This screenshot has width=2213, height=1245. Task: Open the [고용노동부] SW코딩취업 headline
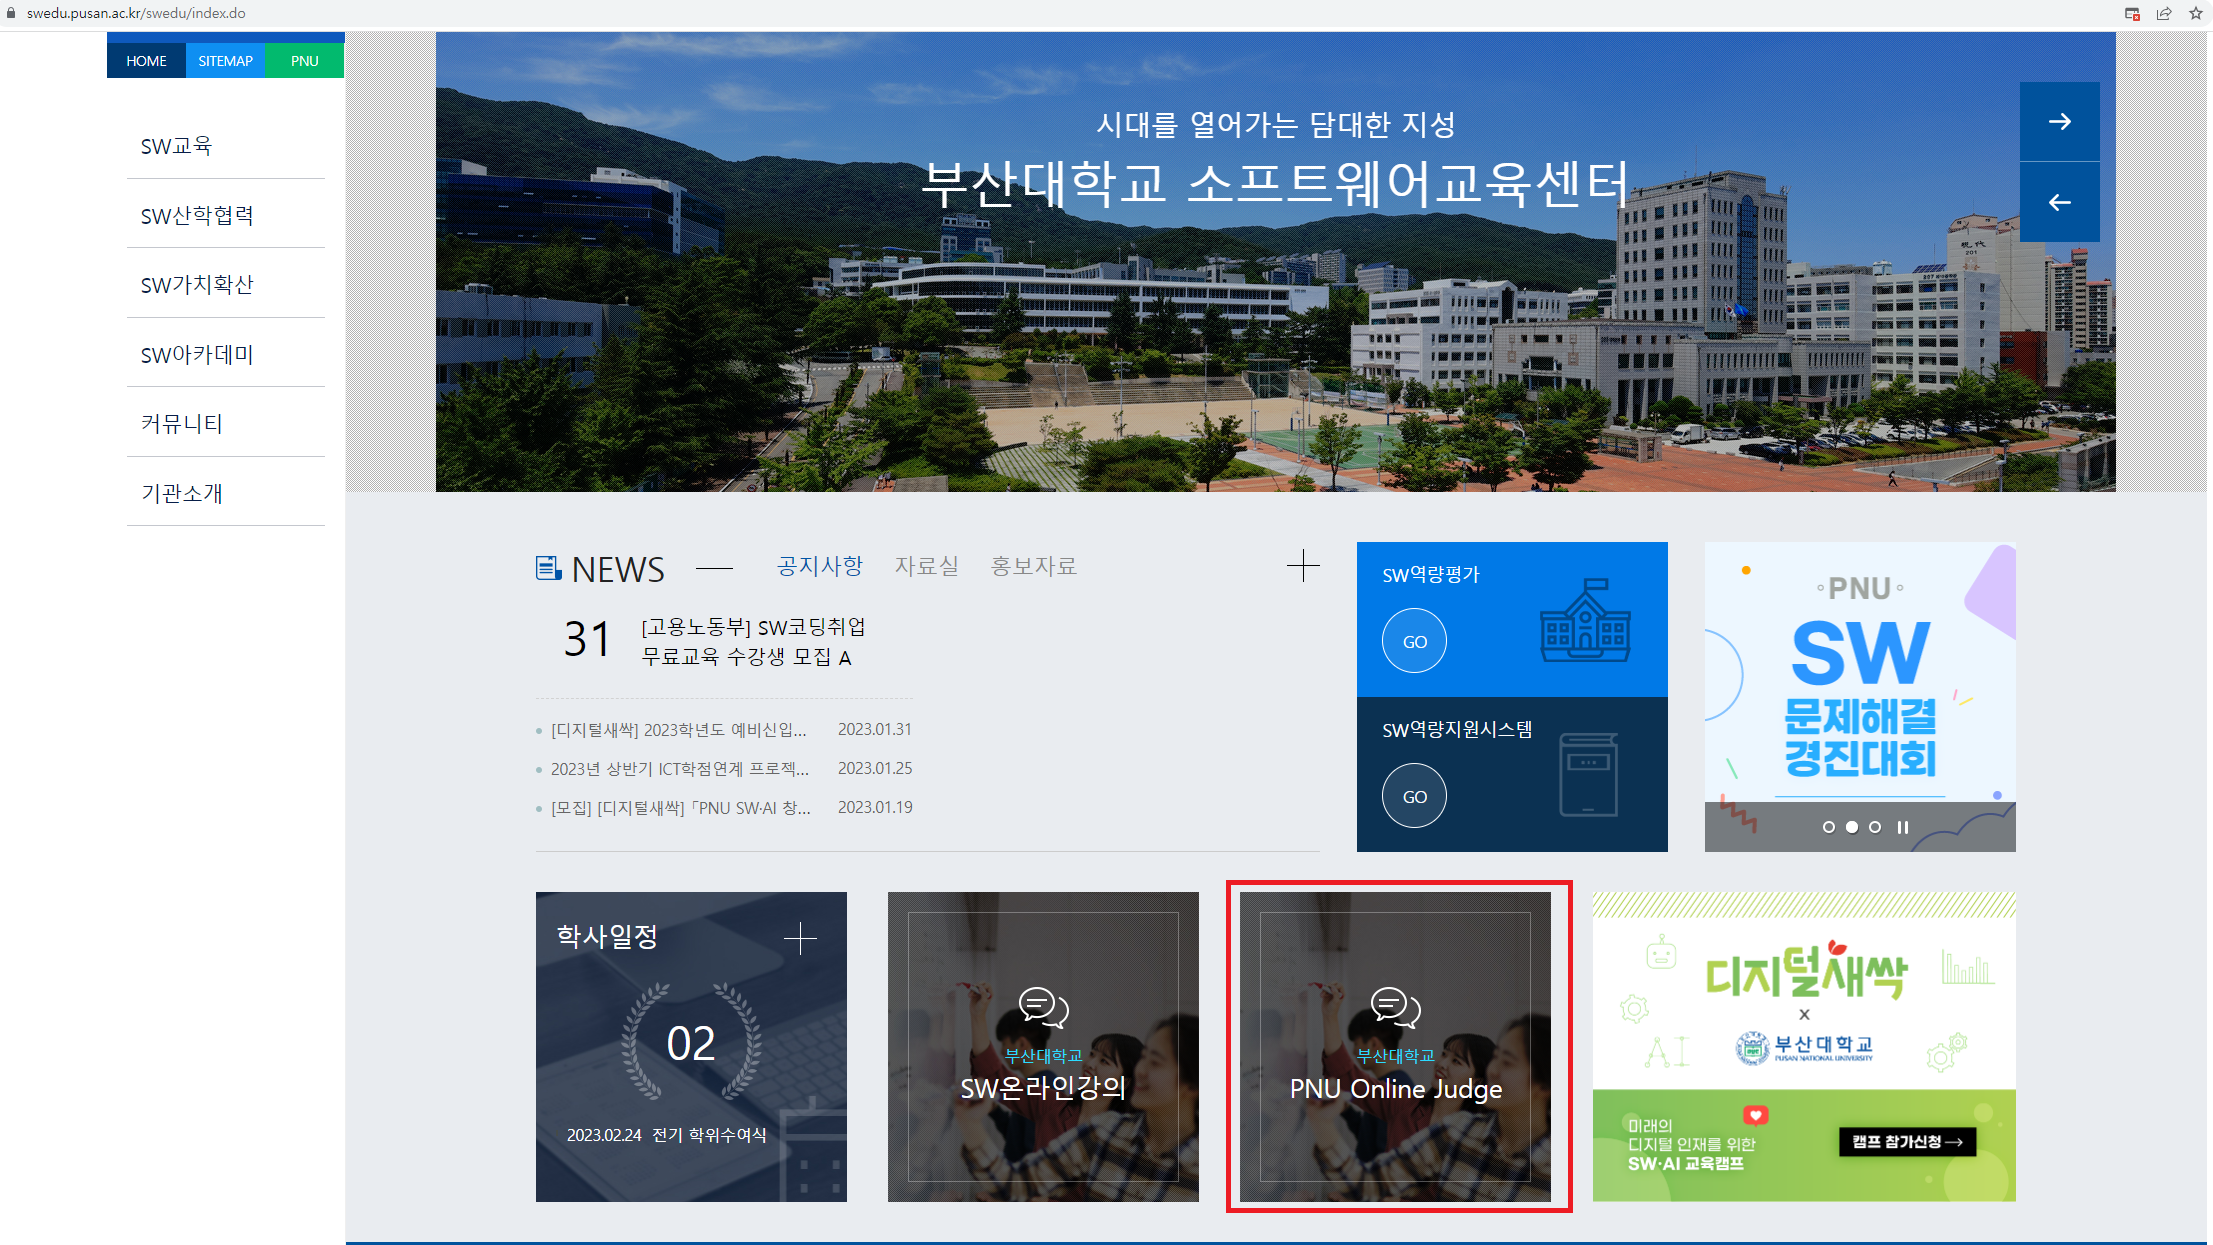(753, 642)
